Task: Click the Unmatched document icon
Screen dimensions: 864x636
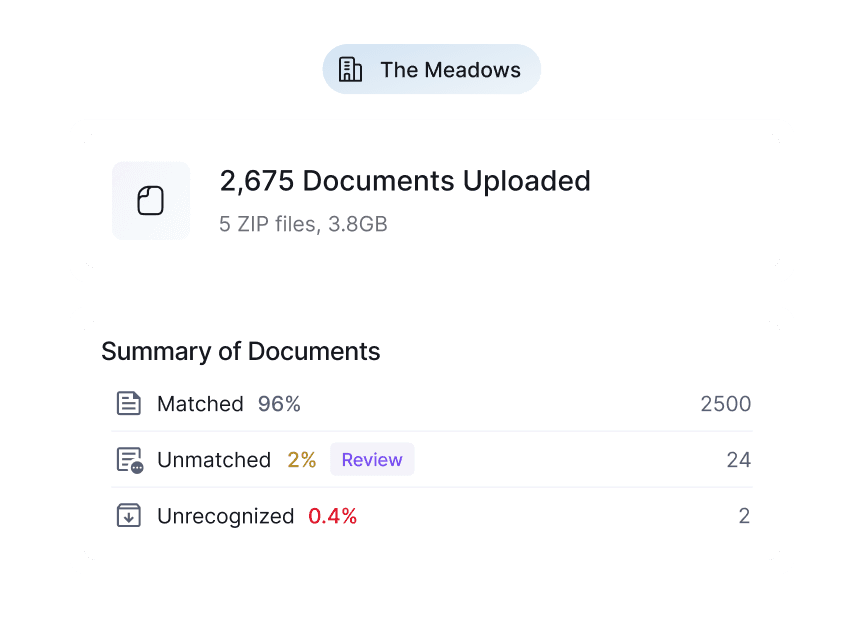Action: pos(130,460)
